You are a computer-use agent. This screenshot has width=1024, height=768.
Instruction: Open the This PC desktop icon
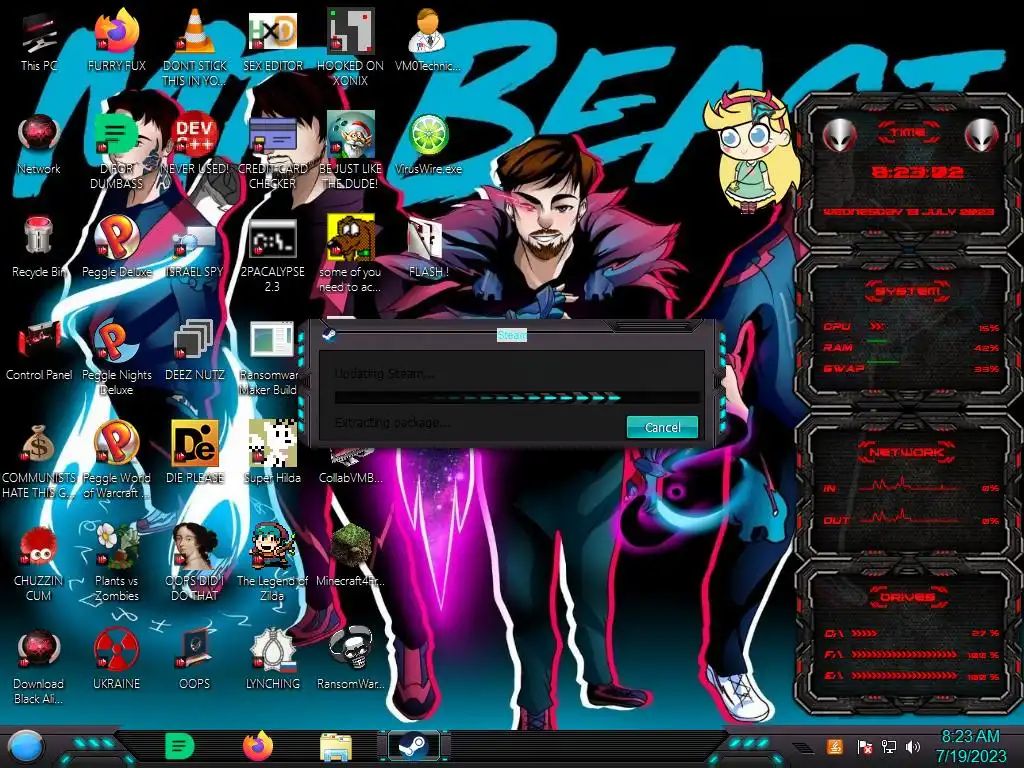point(39,42)
